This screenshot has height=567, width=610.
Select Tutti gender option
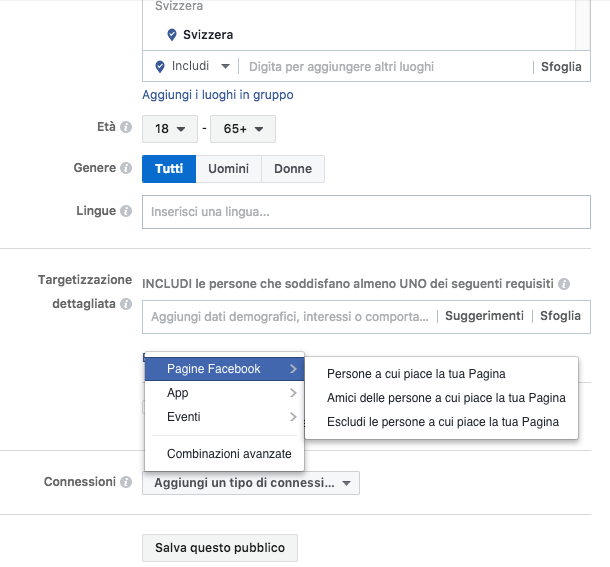(169, 169)
